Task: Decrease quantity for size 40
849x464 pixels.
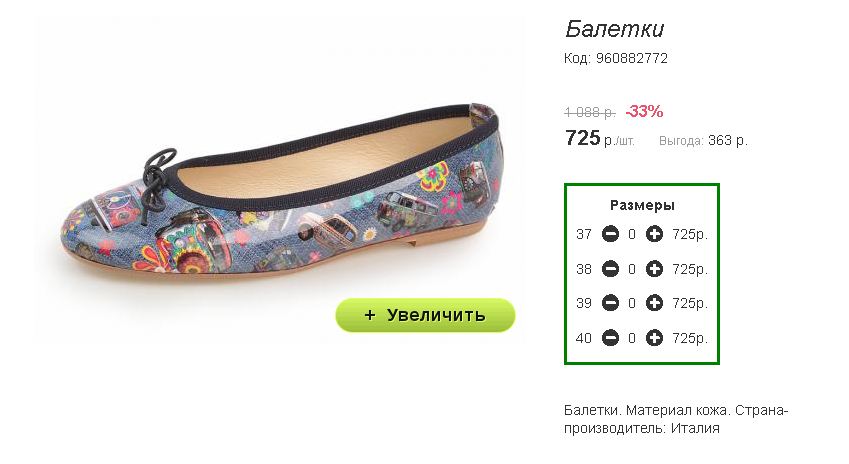Action: pos(610,338)
